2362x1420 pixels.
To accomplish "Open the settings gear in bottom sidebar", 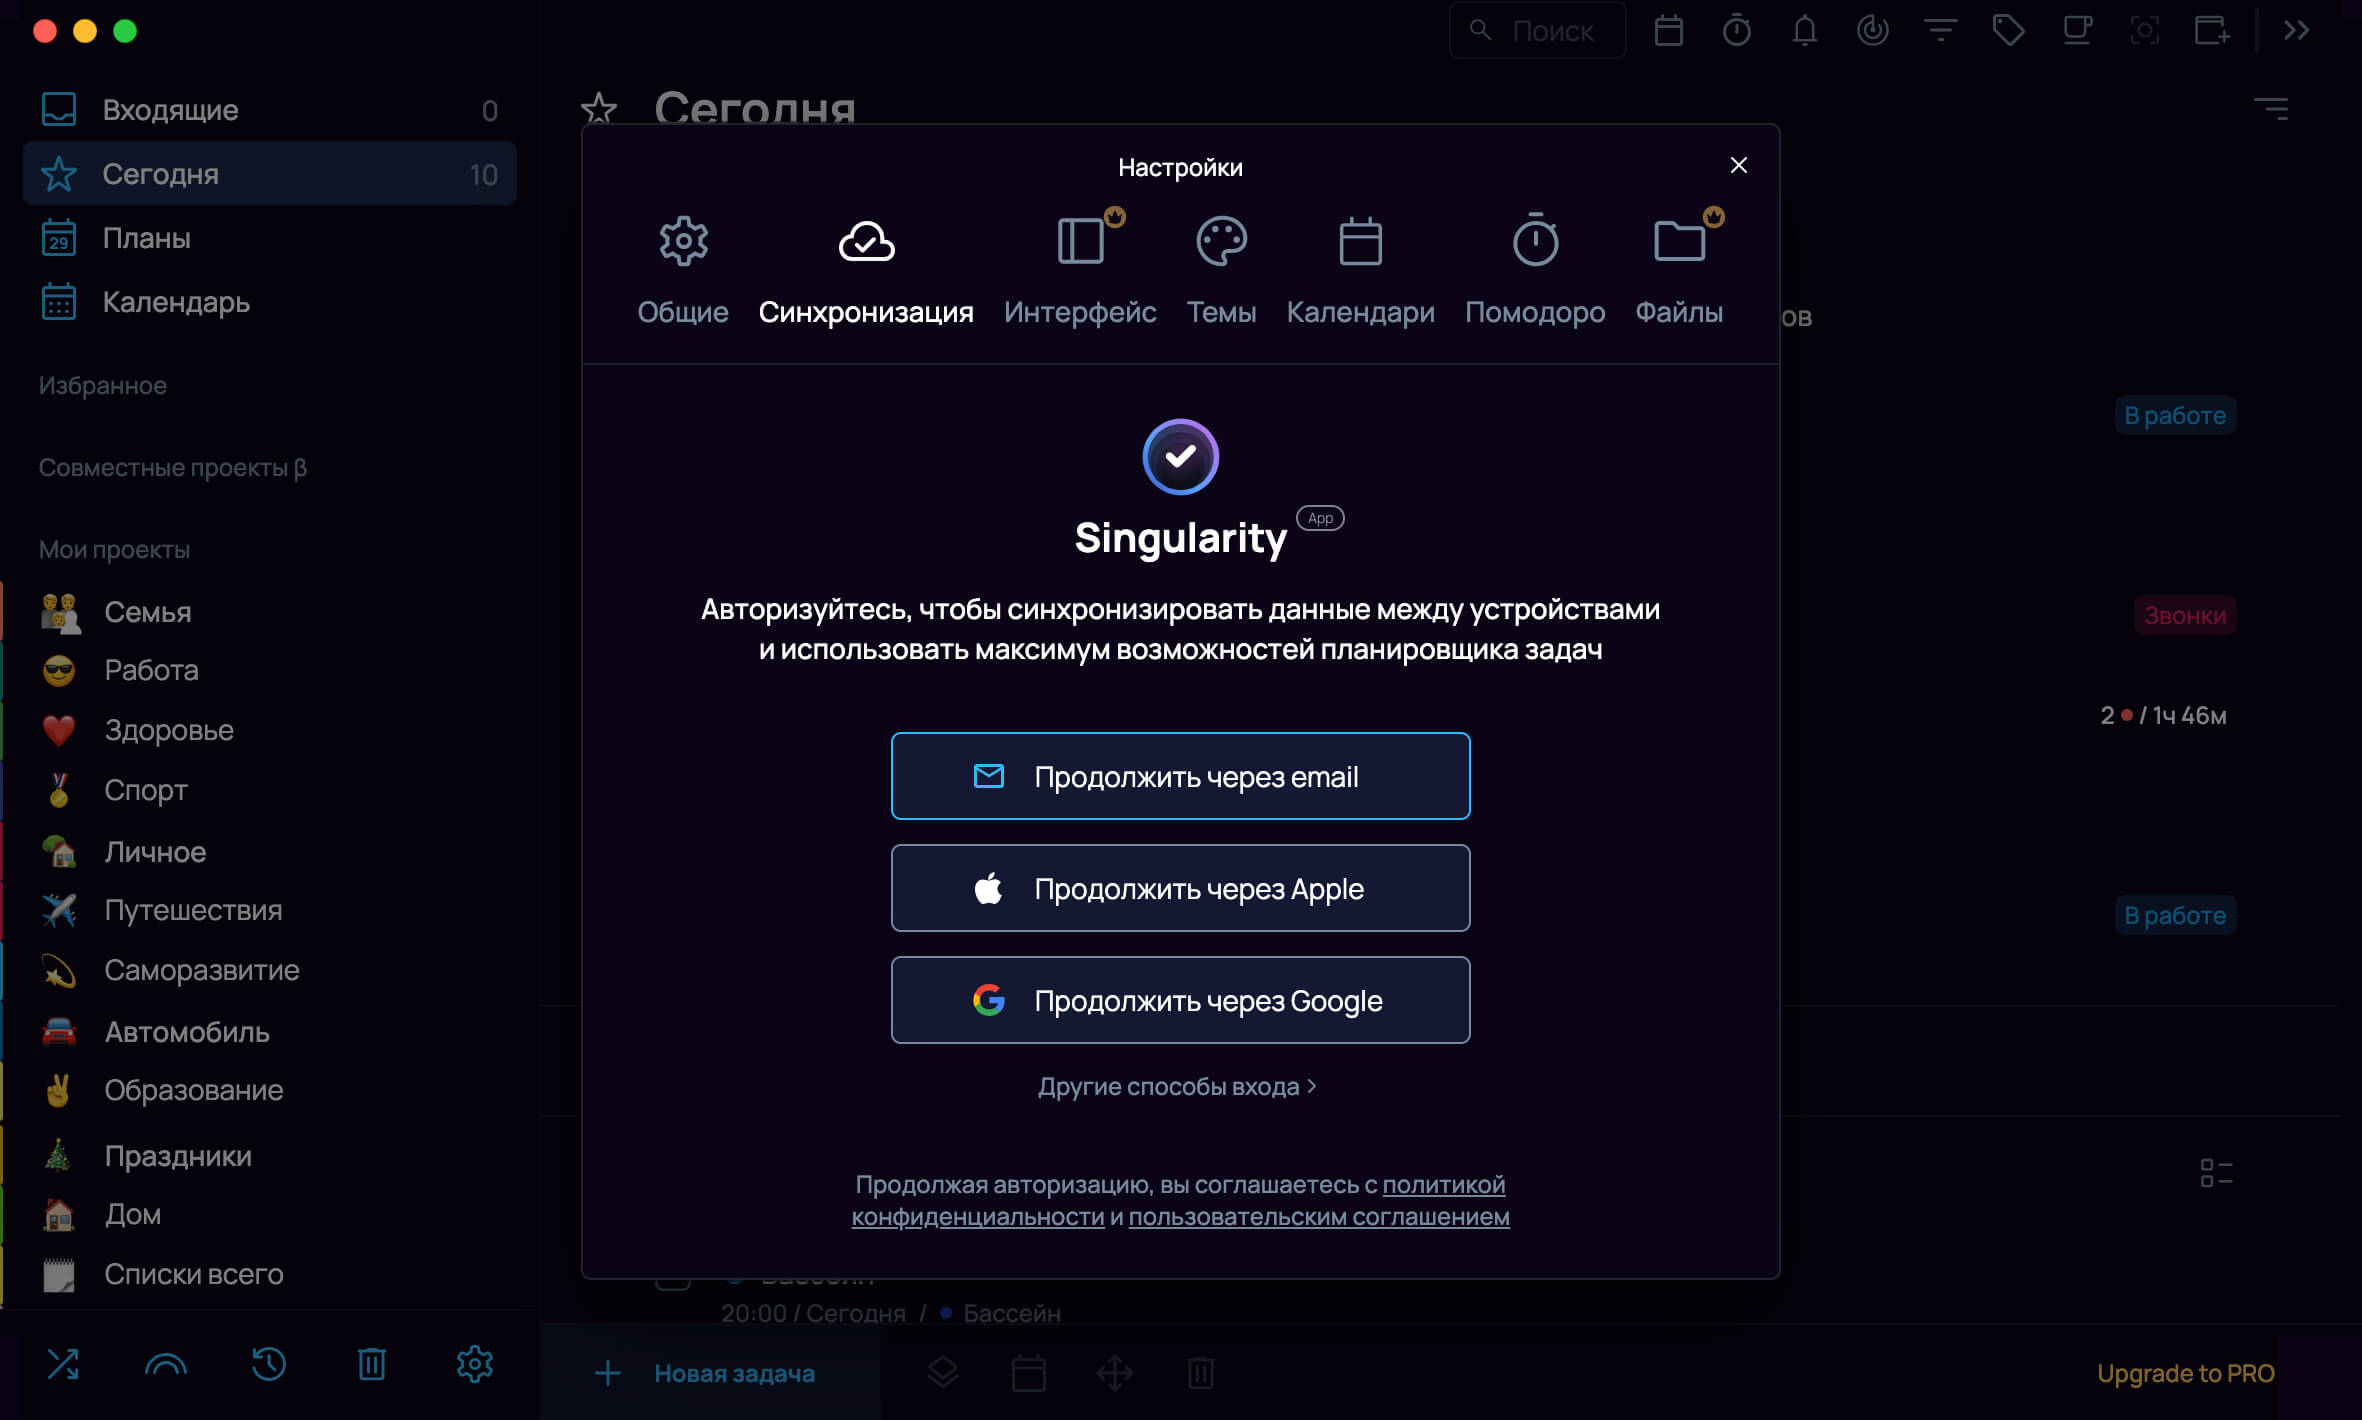I will [x=475, y=1364].
